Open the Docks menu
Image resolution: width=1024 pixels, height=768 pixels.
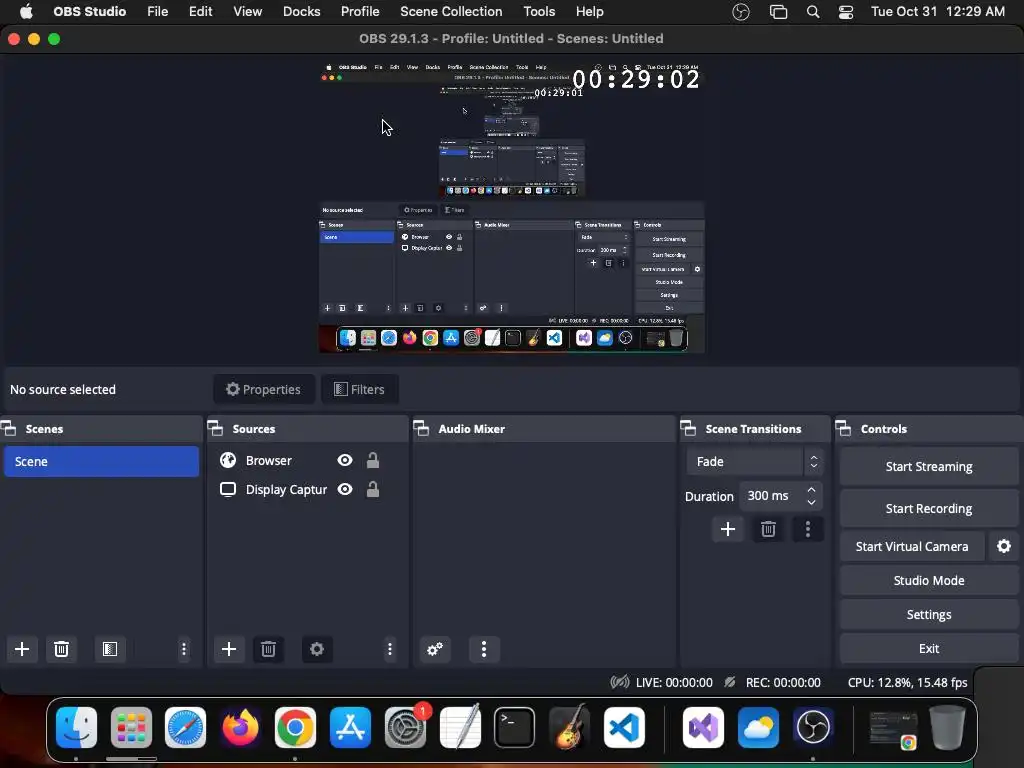[302, 12]
